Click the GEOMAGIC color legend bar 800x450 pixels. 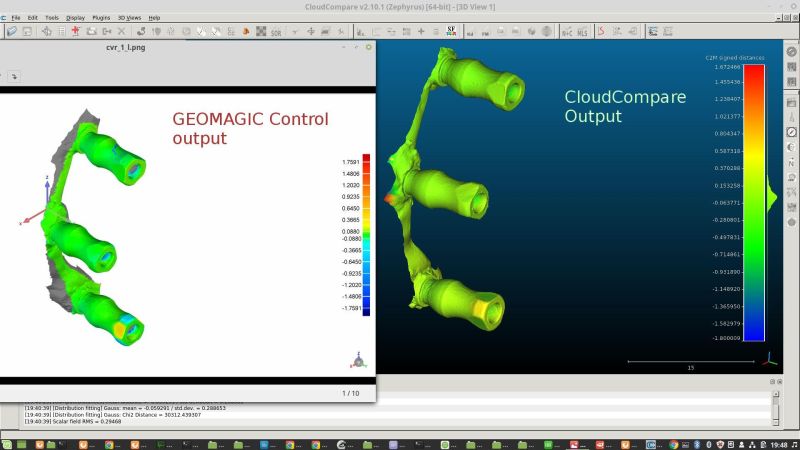pyautogui.click(x=366, y=235)
